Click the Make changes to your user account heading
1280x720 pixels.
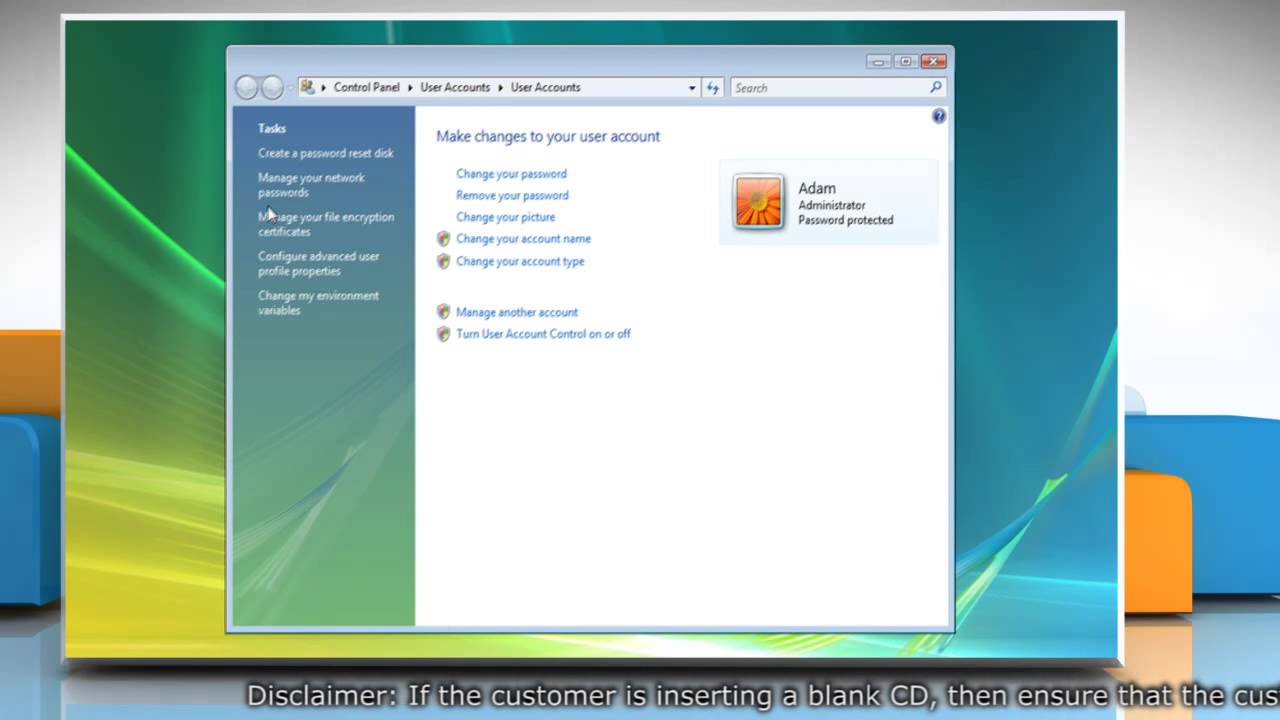point(548,136)
